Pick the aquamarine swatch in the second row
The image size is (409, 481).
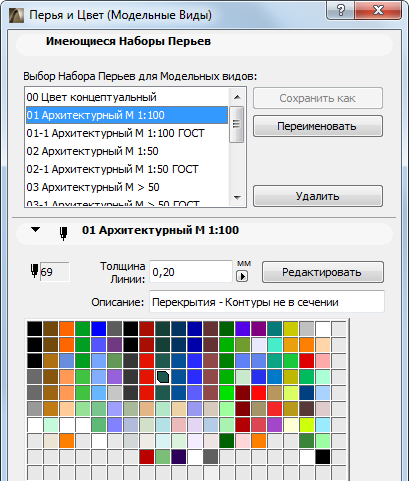pyautogui.click(x=275, y=345)
